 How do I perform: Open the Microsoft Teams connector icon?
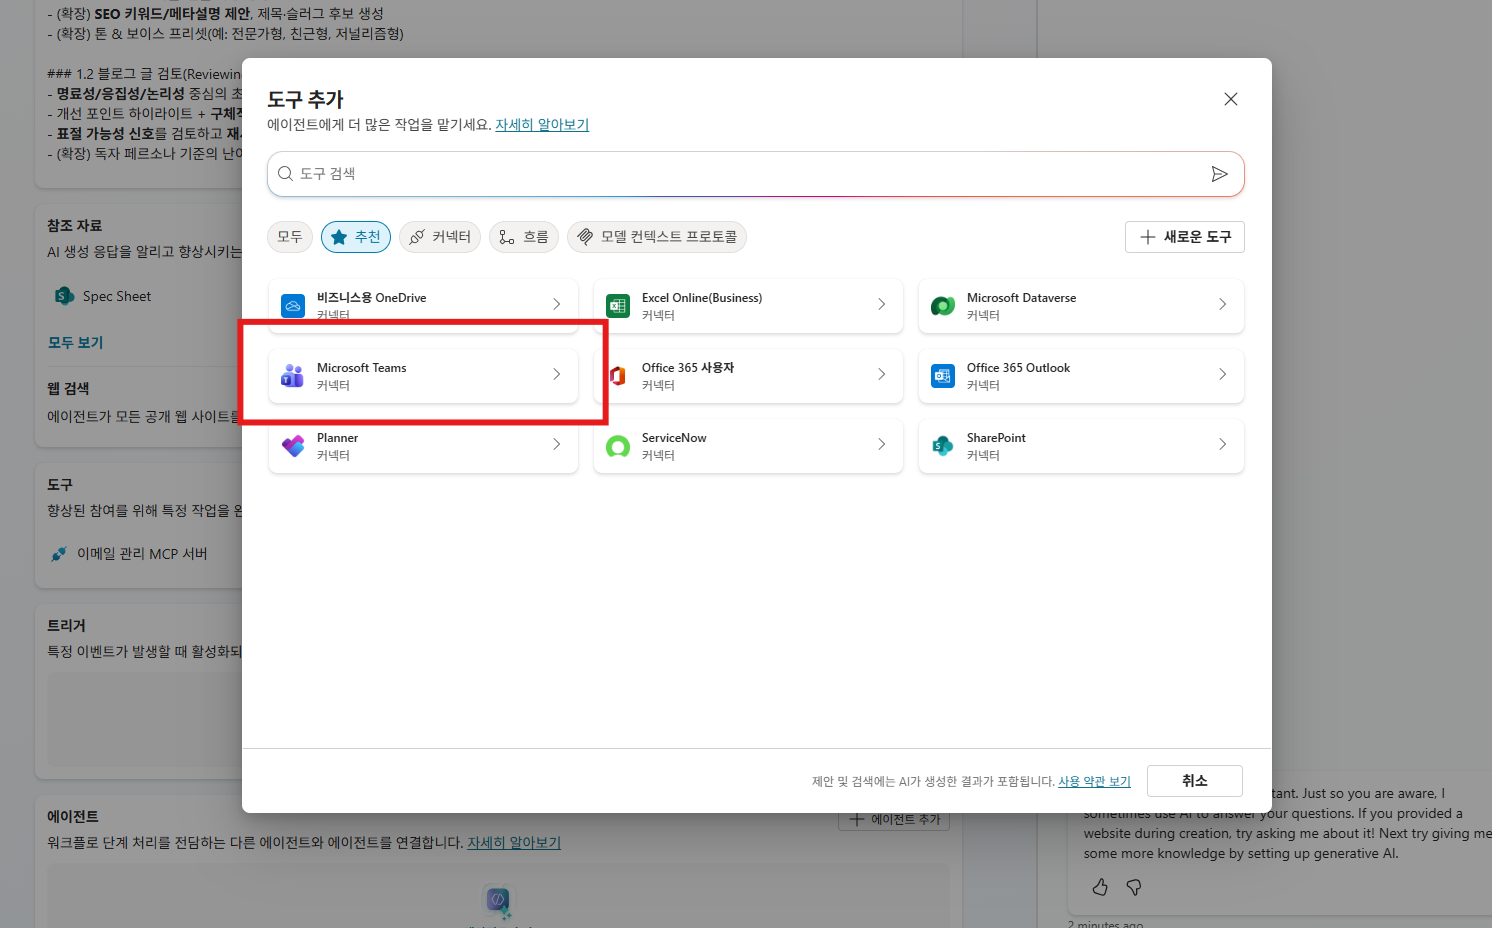point(292,375)
